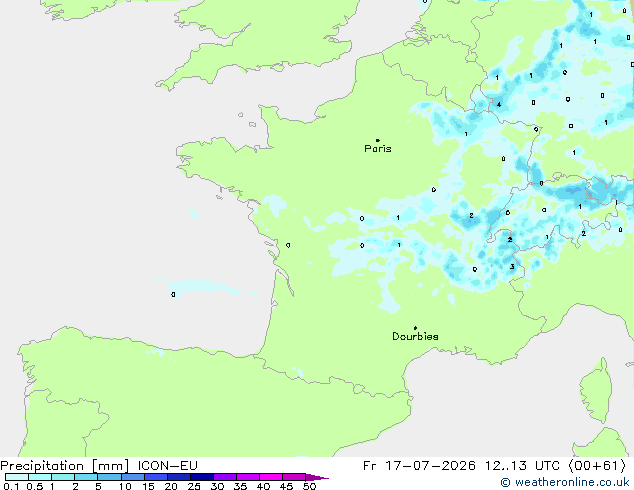
Task: Click the 0.1 legend scale label
Action: tap(11, 486)
